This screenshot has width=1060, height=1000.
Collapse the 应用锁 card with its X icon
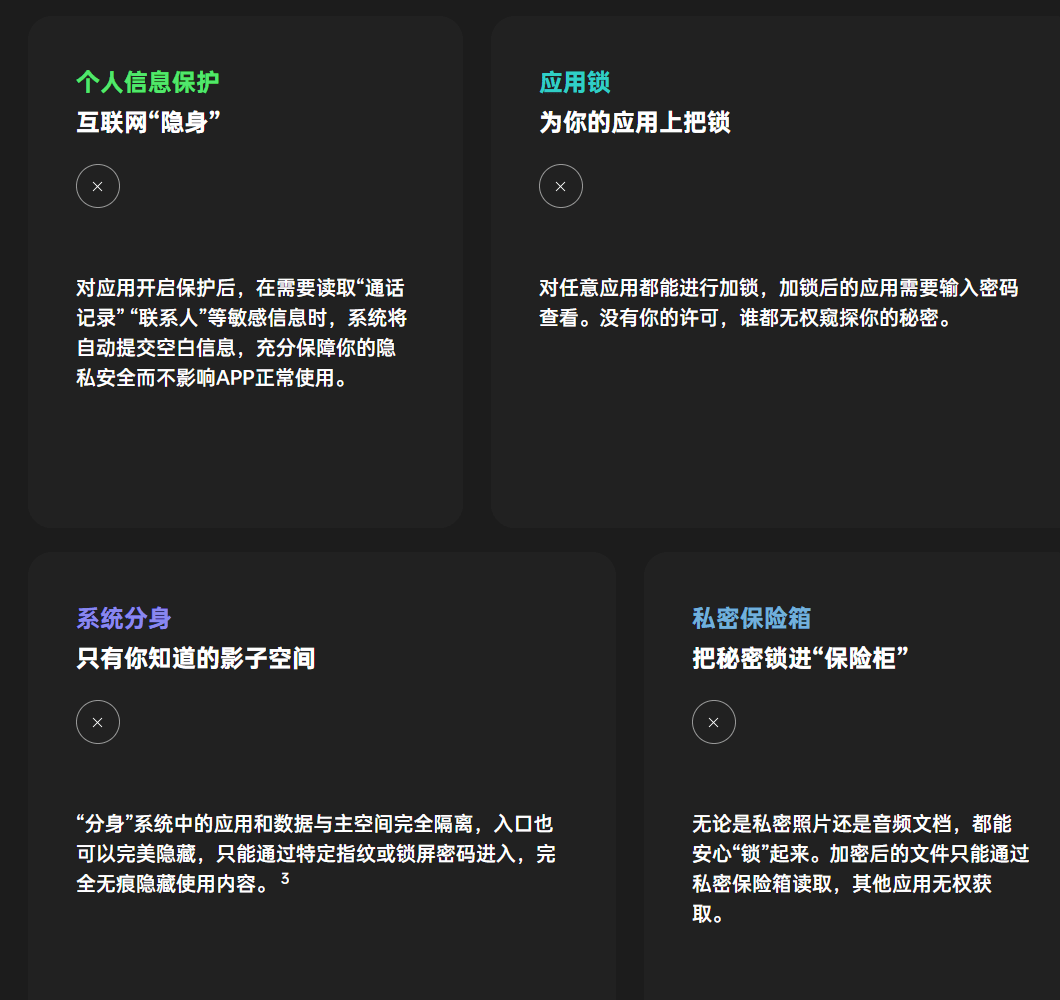tap(560, 186)
